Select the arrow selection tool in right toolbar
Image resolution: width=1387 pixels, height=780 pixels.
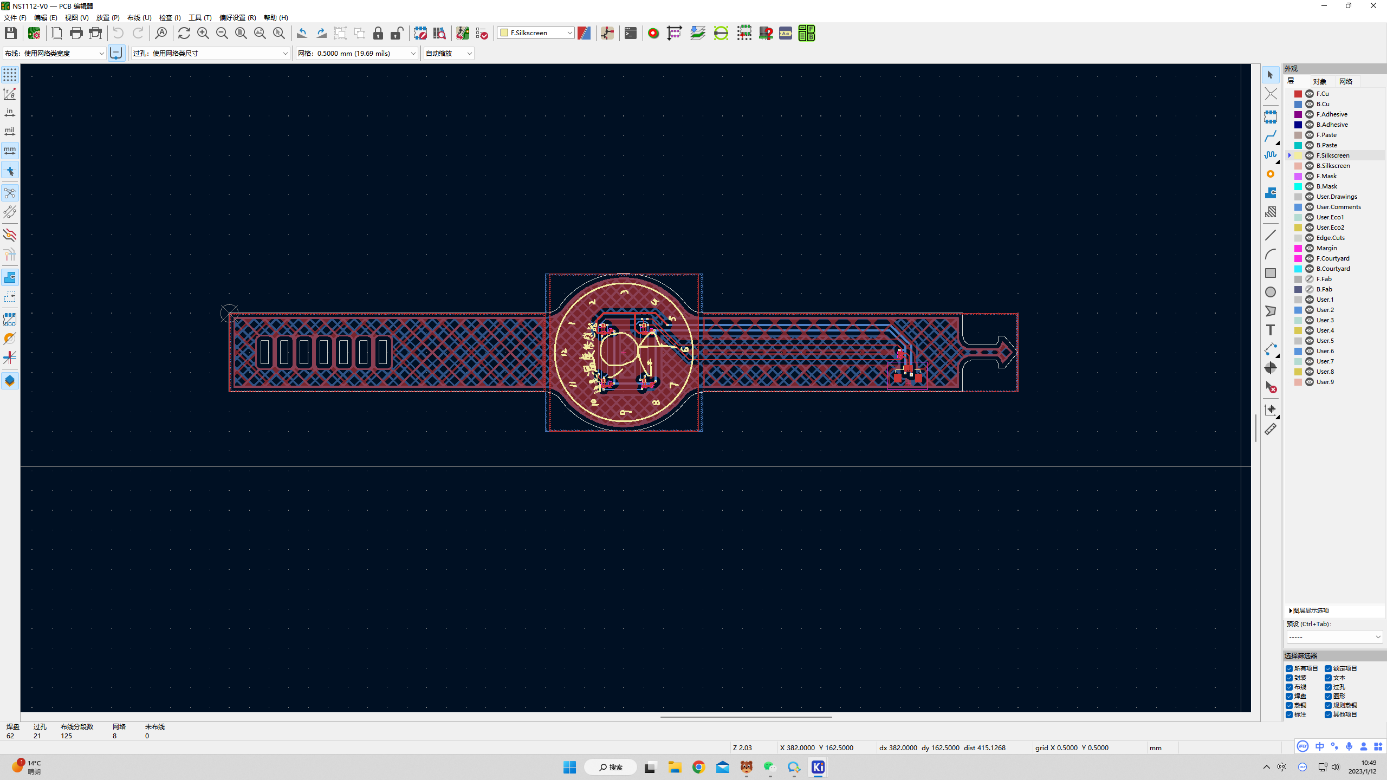[1271, 75]
